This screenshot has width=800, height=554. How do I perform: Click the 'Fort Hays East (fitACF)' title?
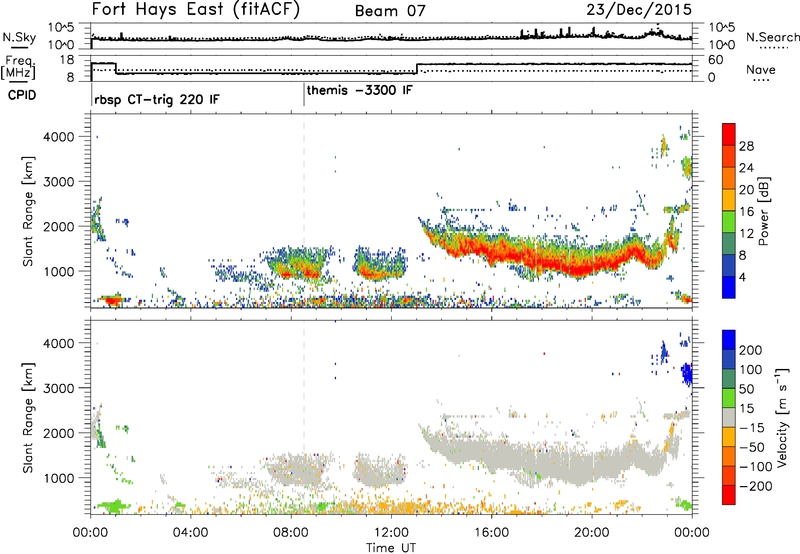pos(195,10)
